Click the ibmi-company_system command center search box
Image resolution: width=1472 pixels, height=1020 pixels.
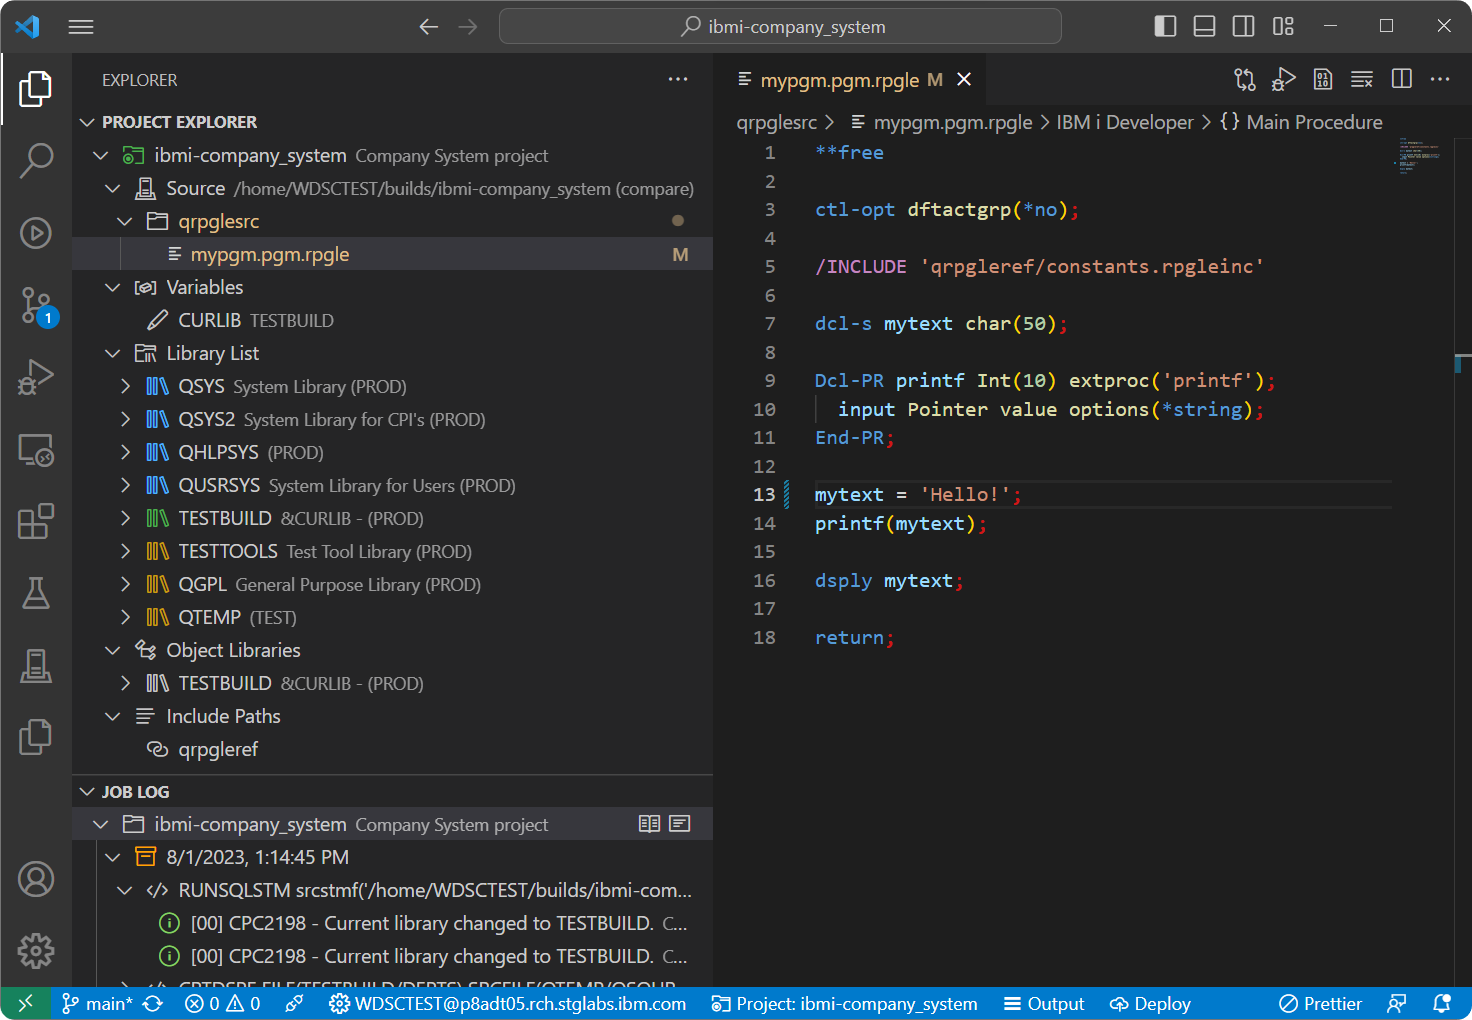(780, 26)
